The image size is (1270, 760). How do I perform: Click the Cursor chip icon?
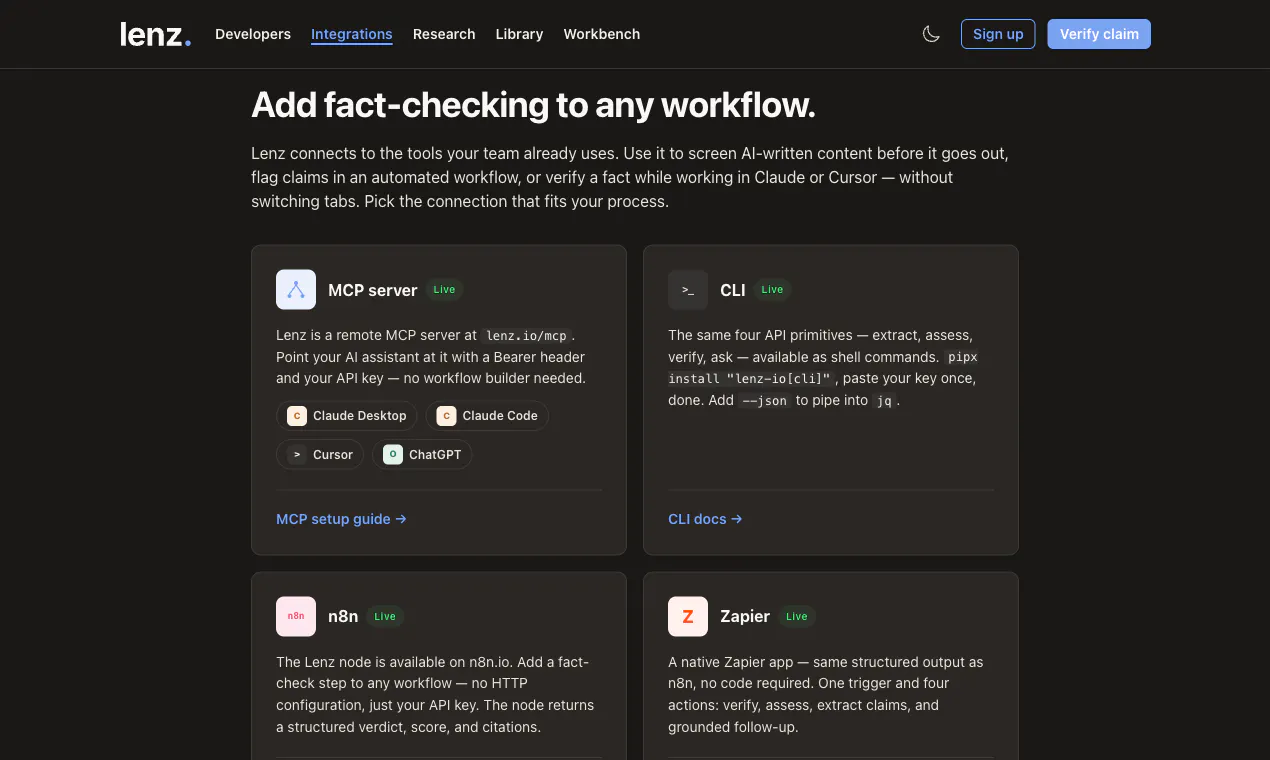tap(297, 455)
